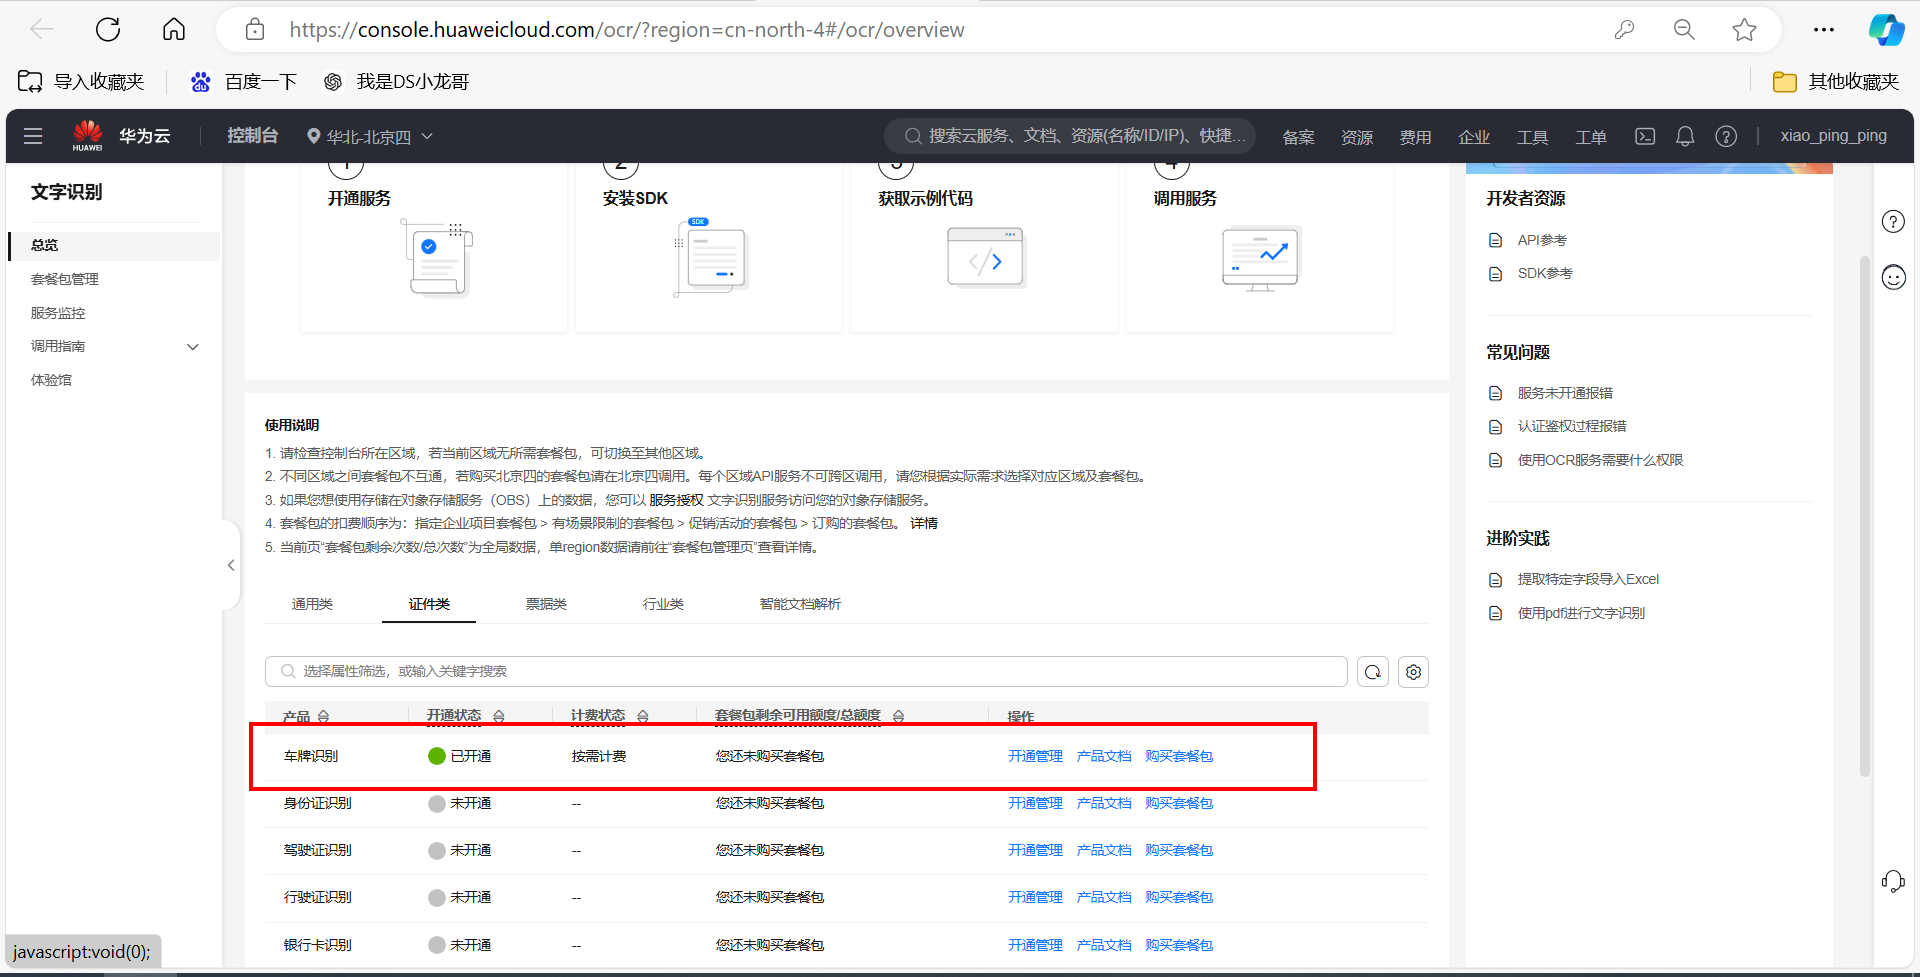
Task: Open the 费用 menu in top navigation
Action: (1416, 136)
